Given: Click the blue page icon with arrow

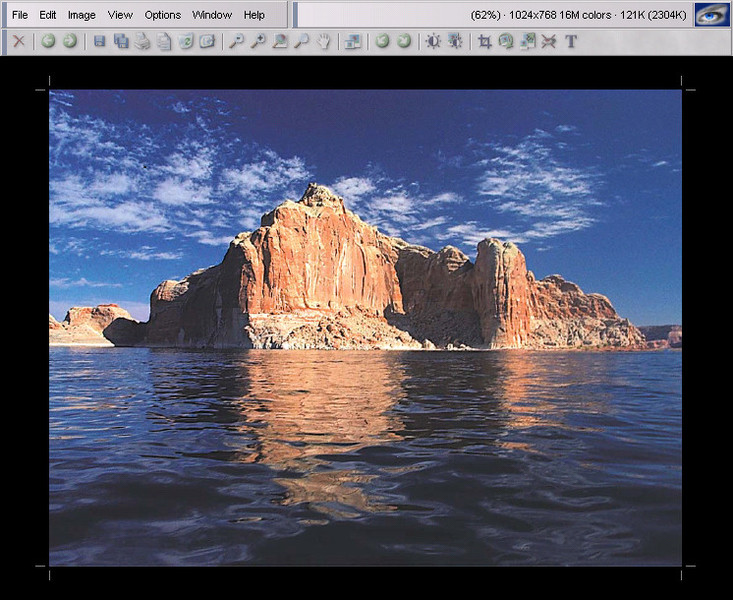Looking at the screenshot, I should coord(207,41).
